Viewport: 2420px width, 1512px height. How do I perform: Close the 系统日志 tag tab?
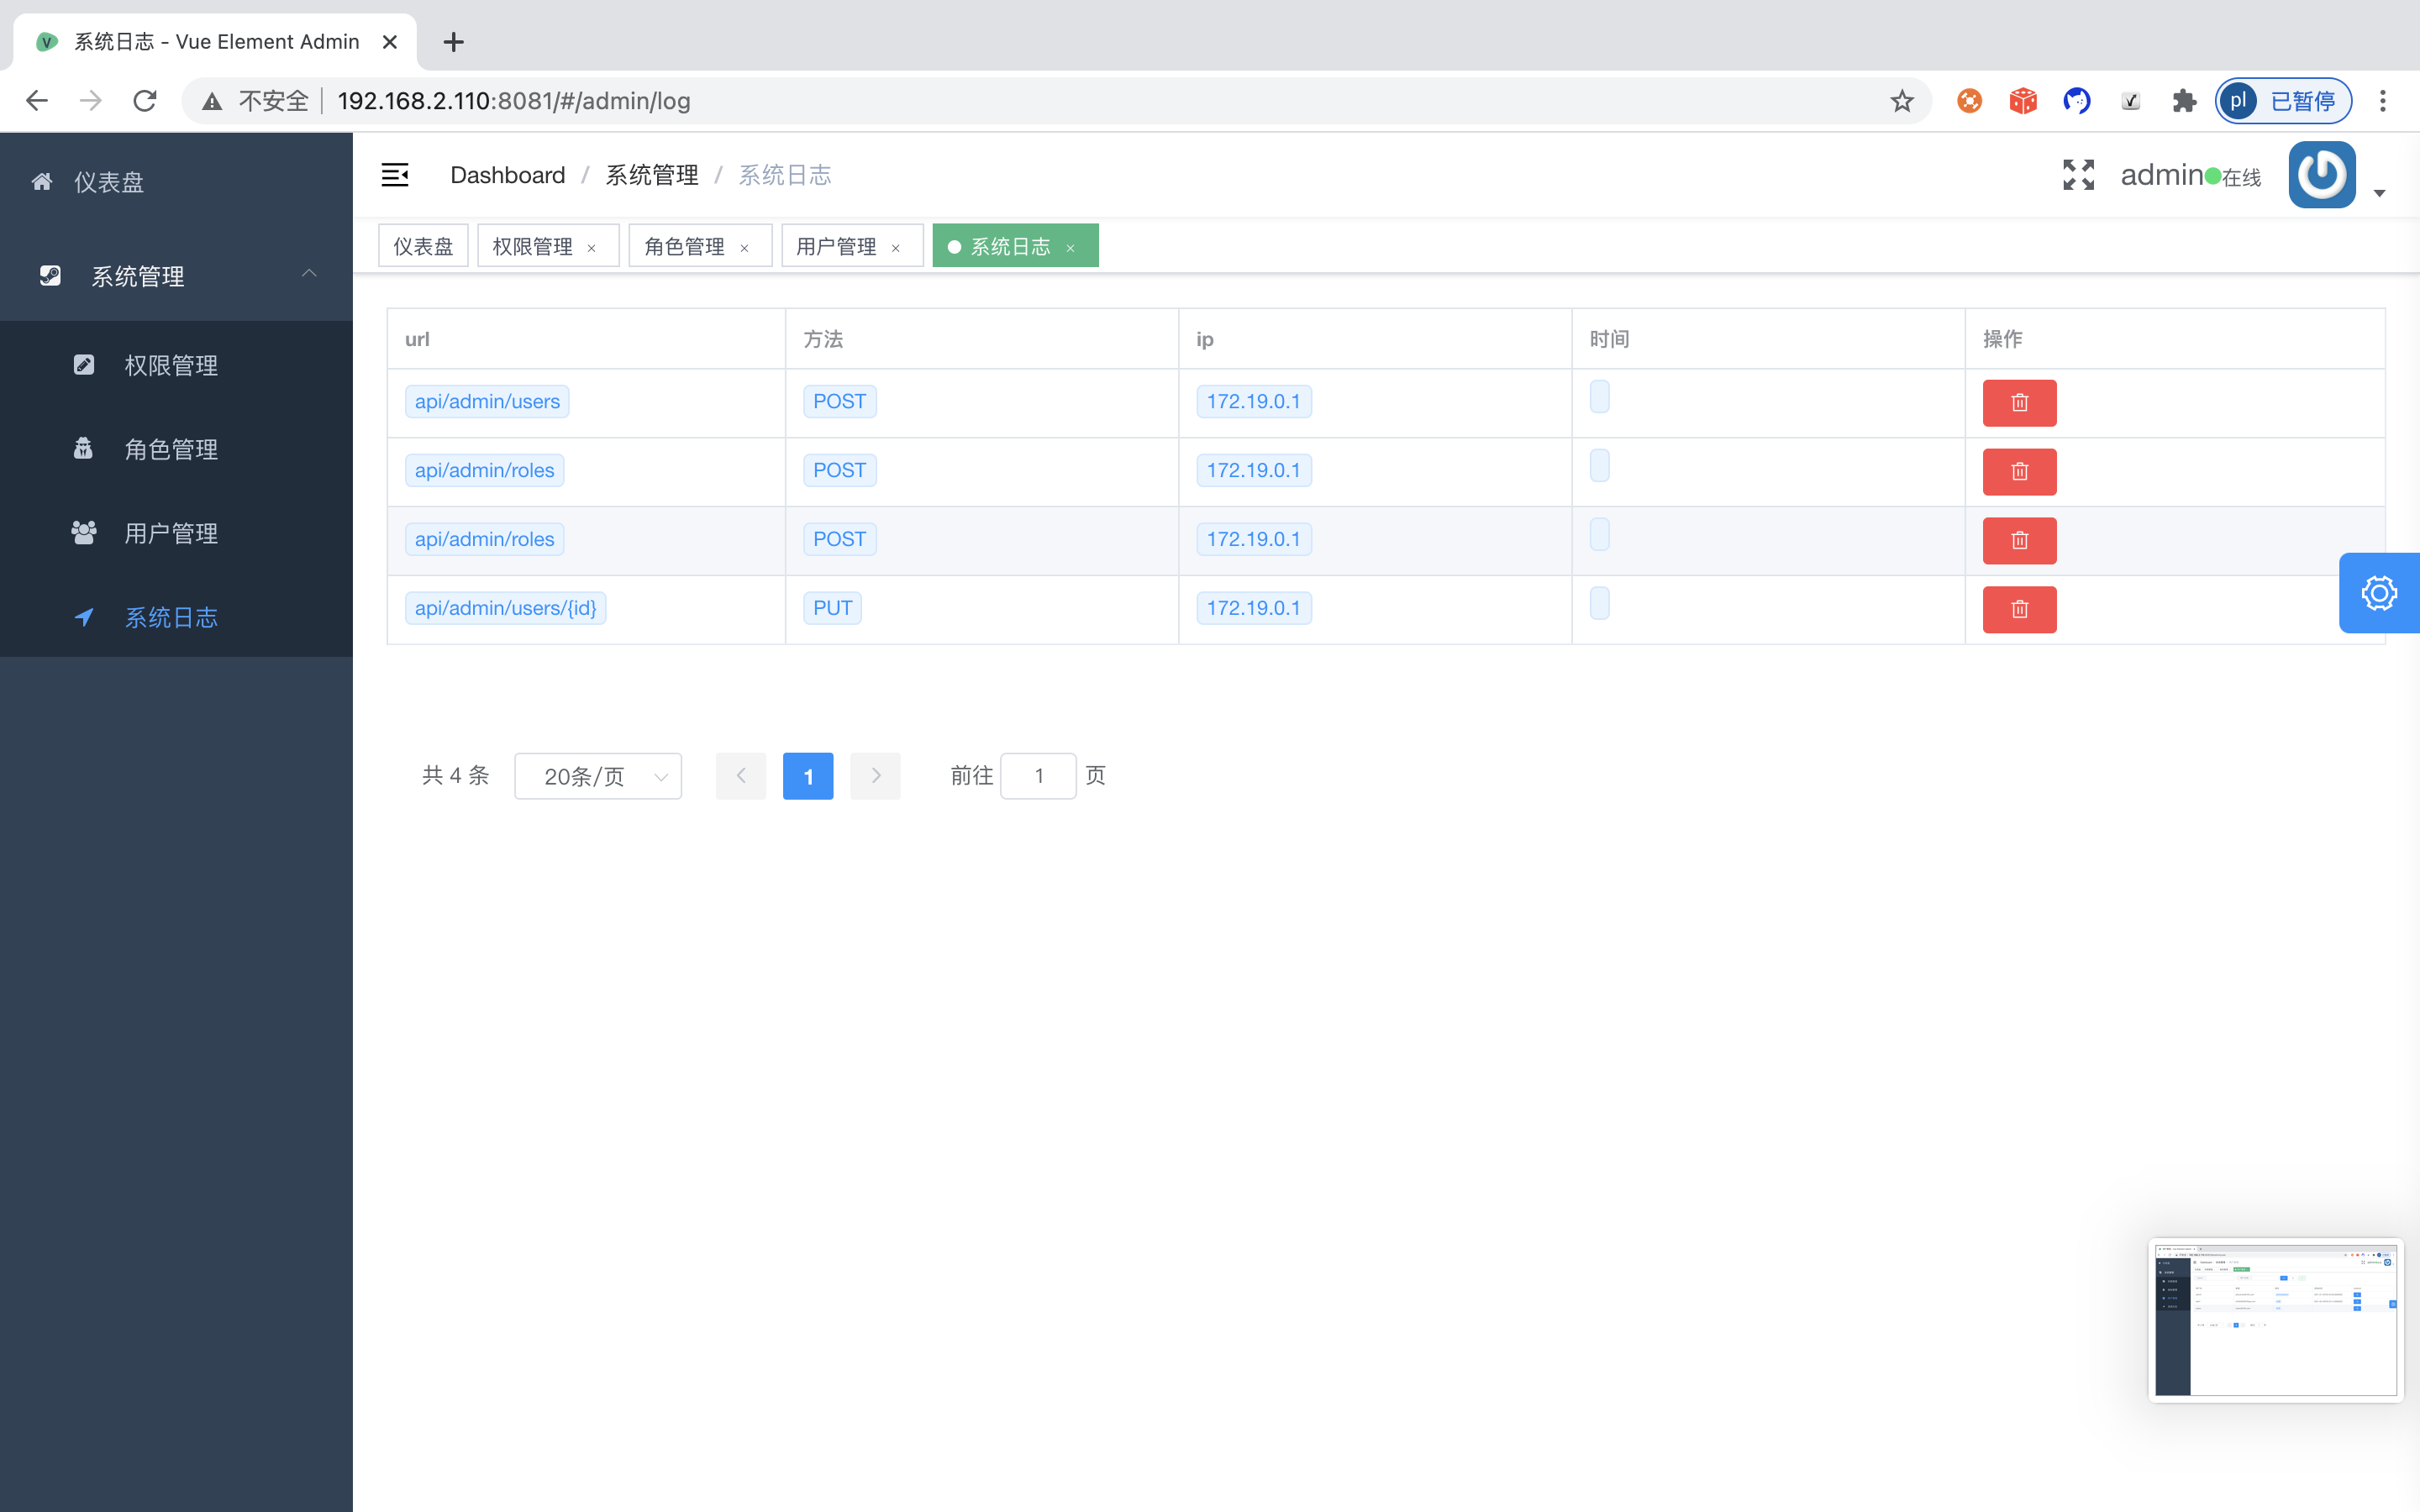pos(1070,248)
